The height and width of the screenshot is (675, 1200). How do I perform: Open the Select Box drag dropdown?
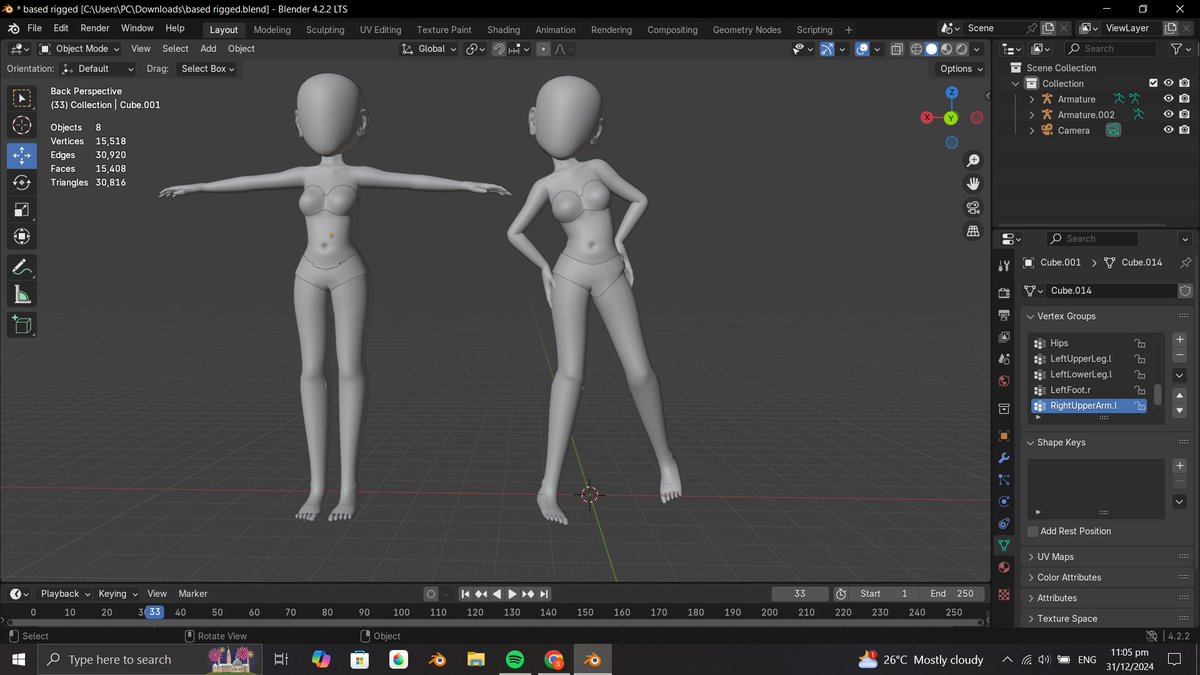click(x=207, y=69)
